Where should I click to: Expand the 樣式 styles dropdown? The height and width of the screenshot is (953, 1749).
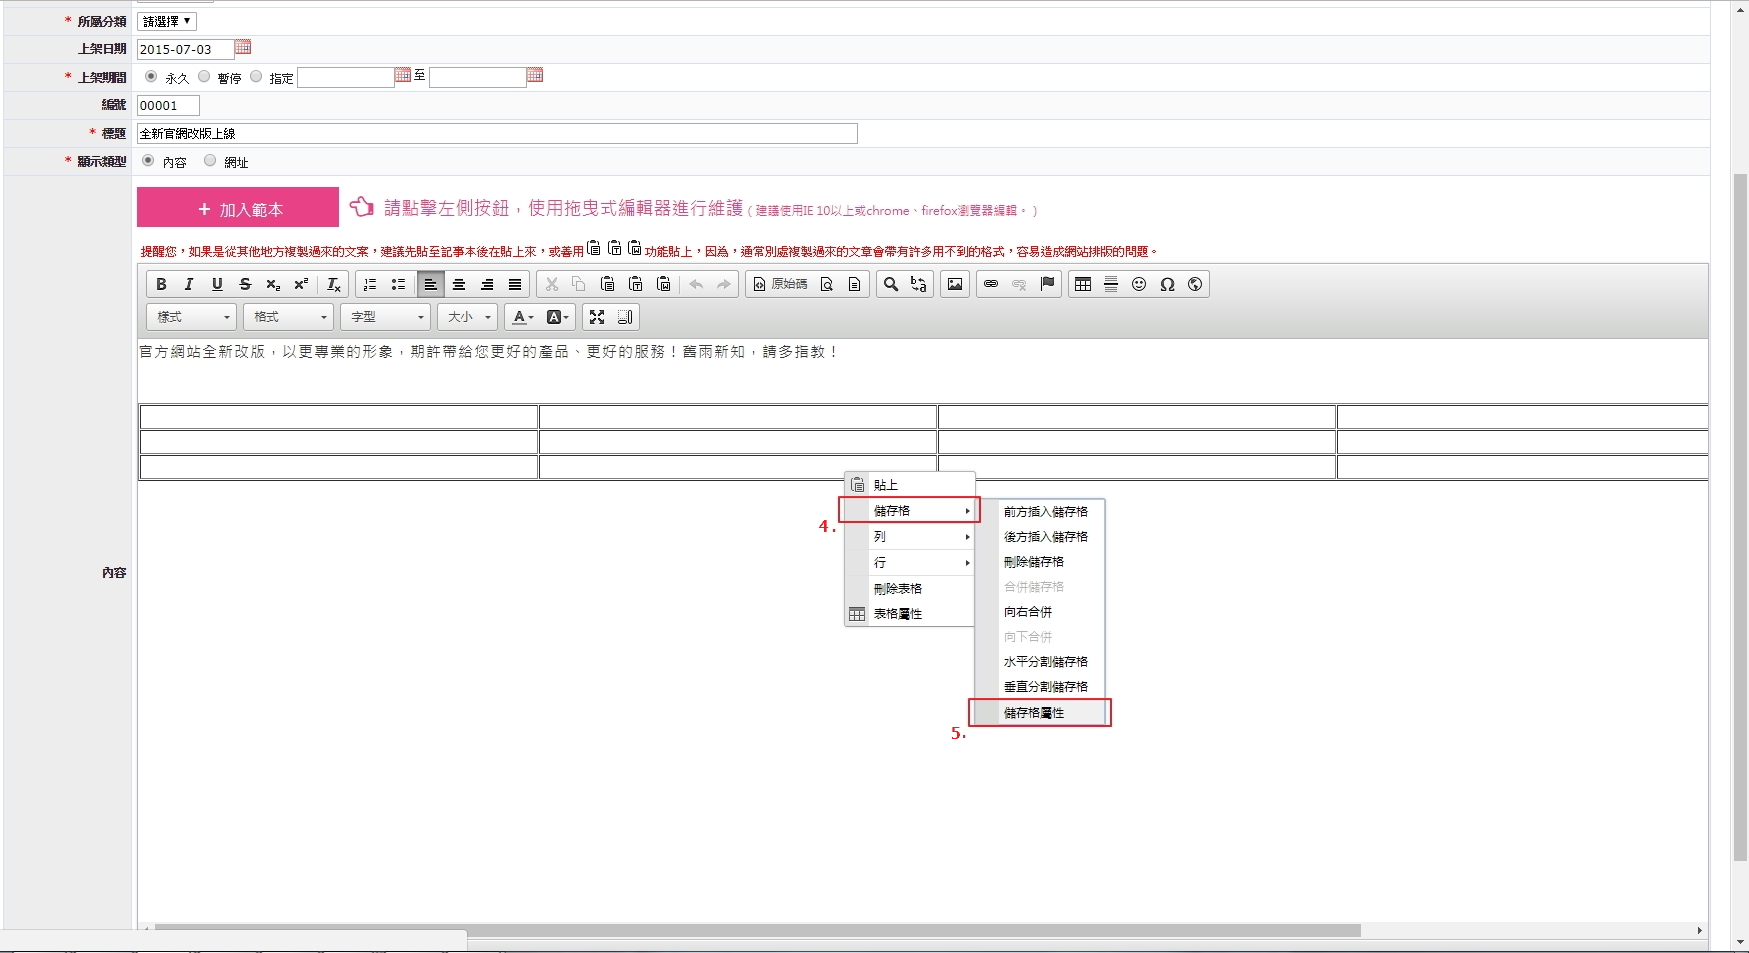tap(192, 317)
